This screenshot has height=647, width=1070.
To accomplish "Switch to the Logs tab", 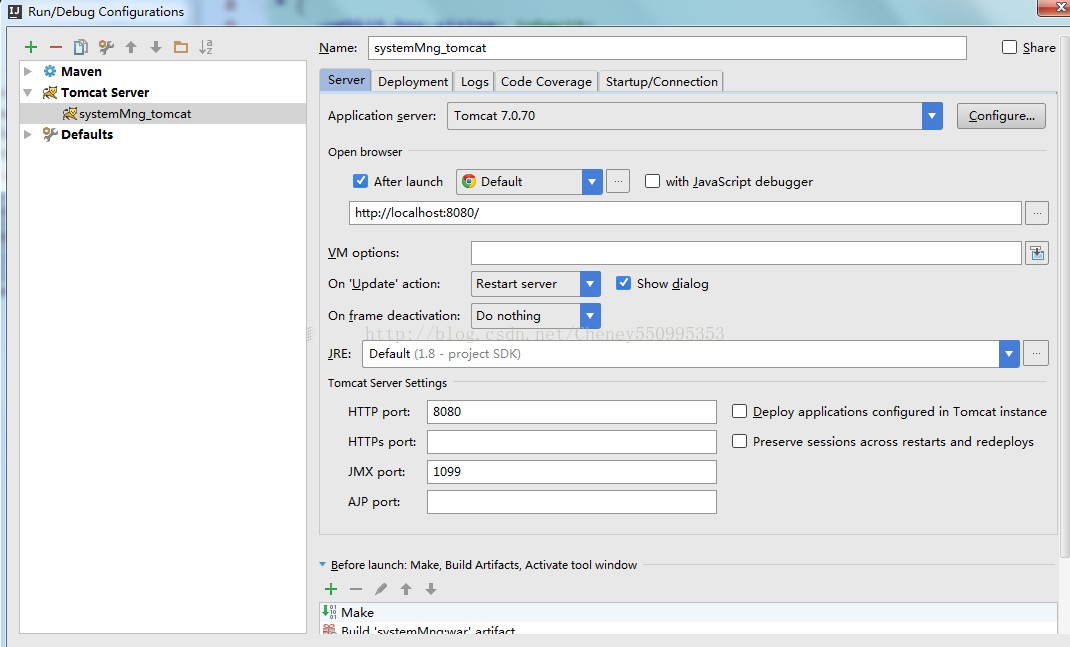I will pos(474,81).
